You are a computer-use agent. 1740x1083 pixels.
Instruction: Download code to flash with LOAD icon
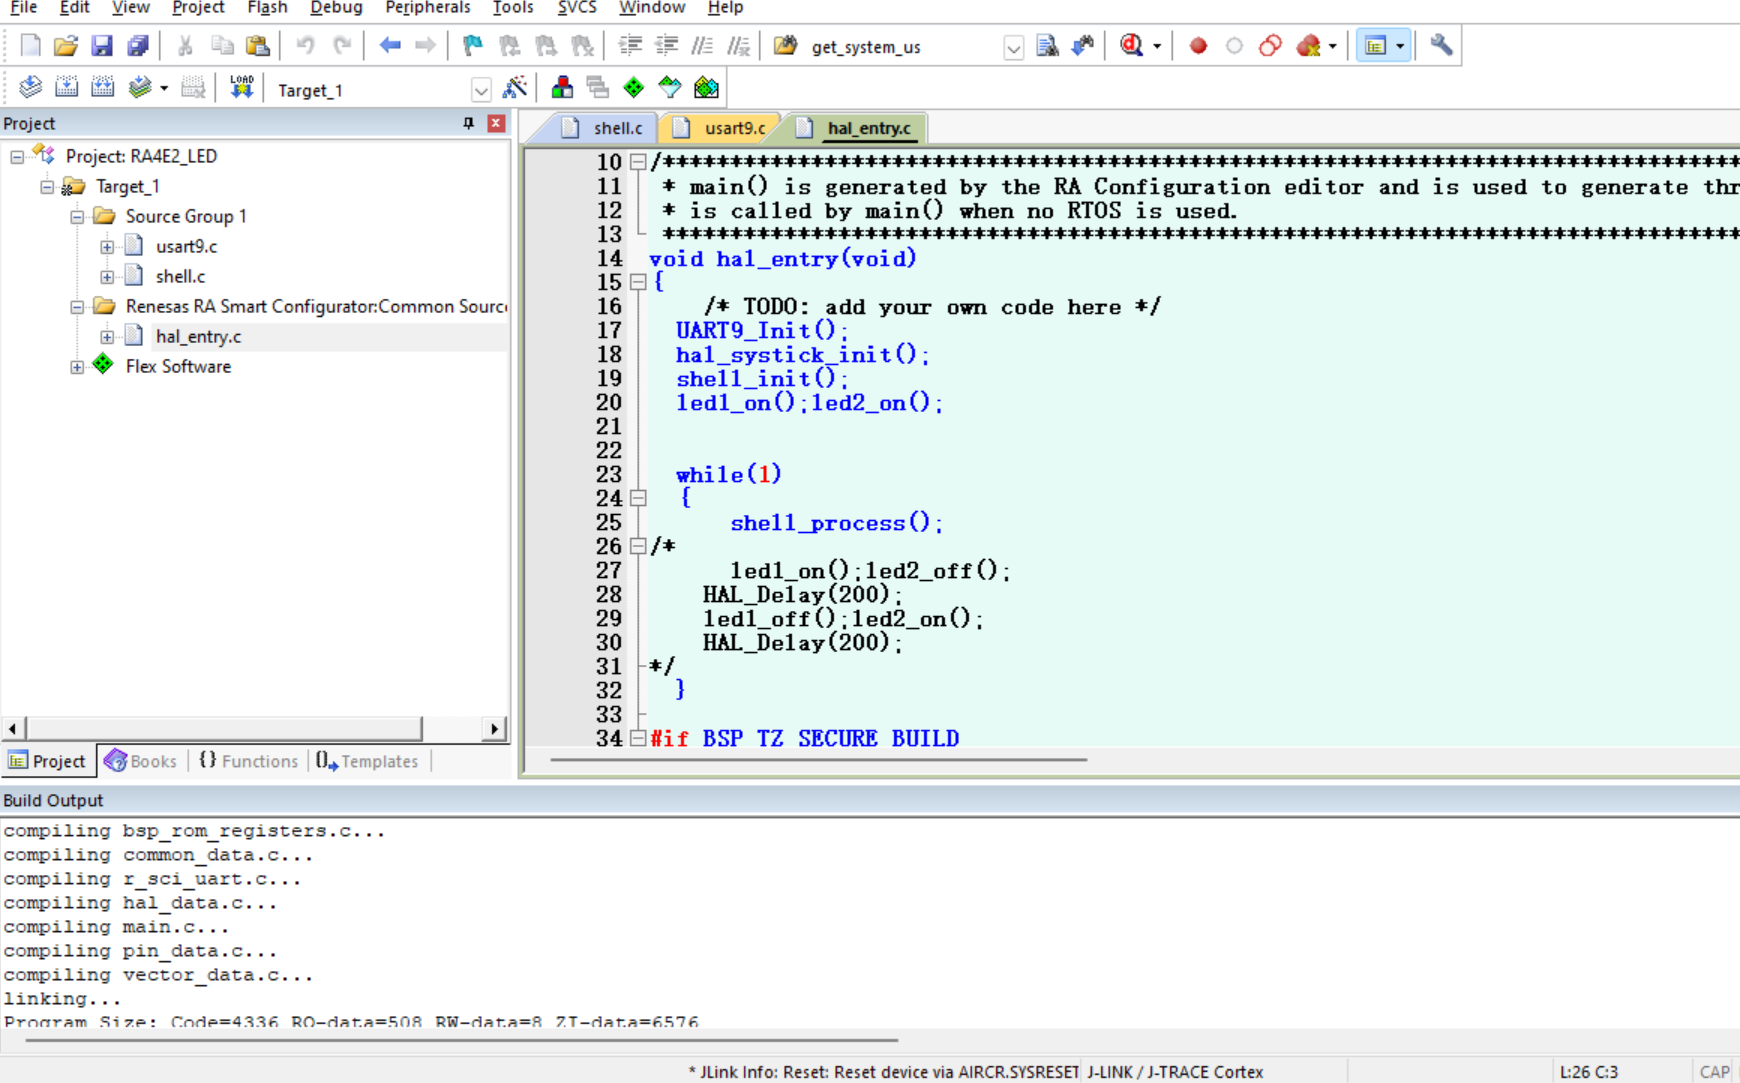pos(241,88)
